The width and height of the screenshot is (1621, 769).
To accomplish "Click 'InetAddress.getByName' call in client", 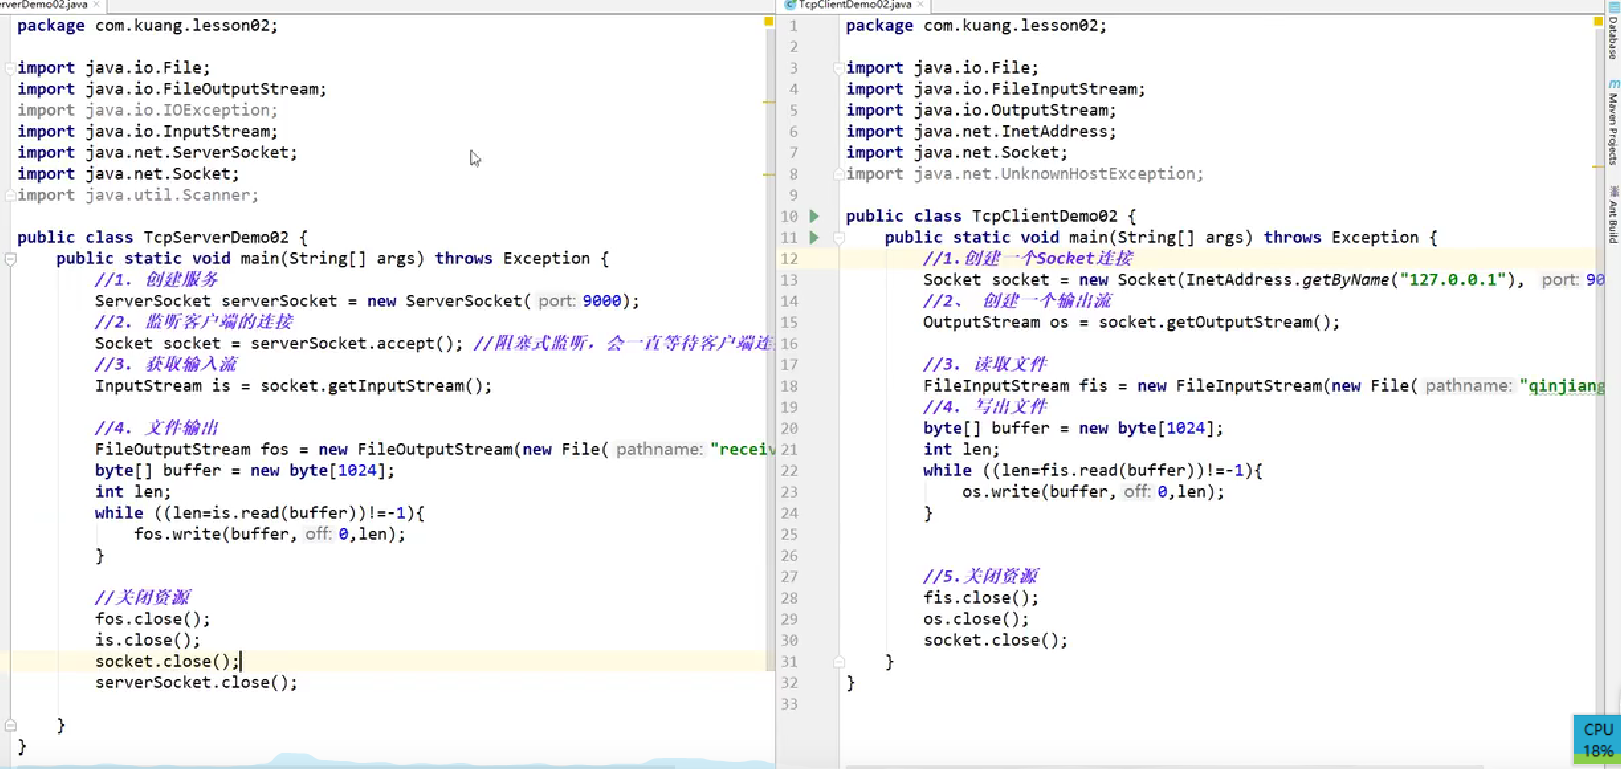I will pos(1287,280).
